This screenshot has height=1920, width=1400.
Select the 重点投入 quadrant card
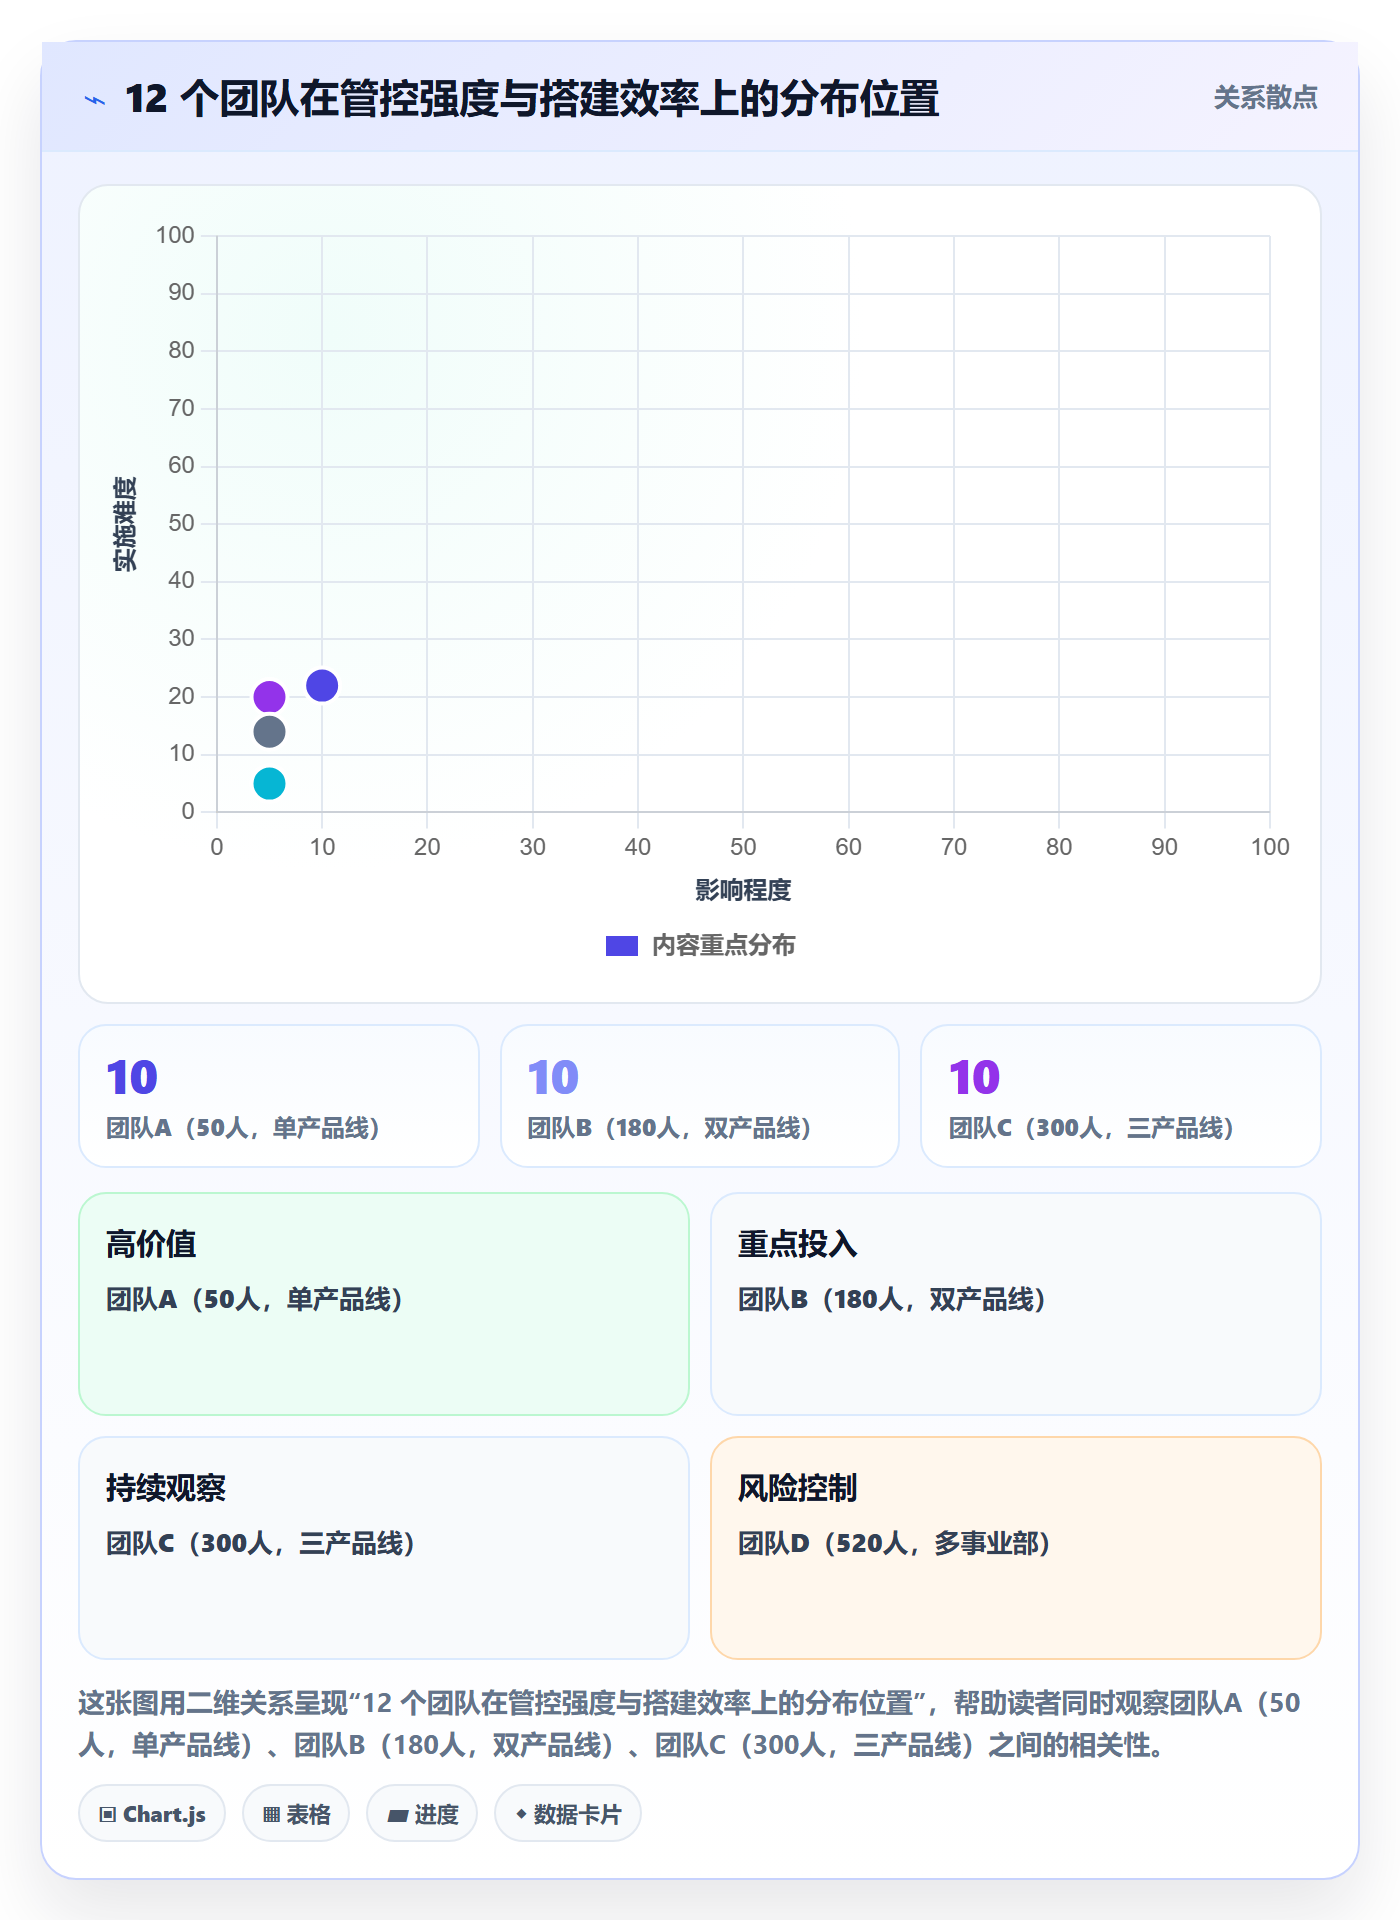click(x=1016, y=1304)
